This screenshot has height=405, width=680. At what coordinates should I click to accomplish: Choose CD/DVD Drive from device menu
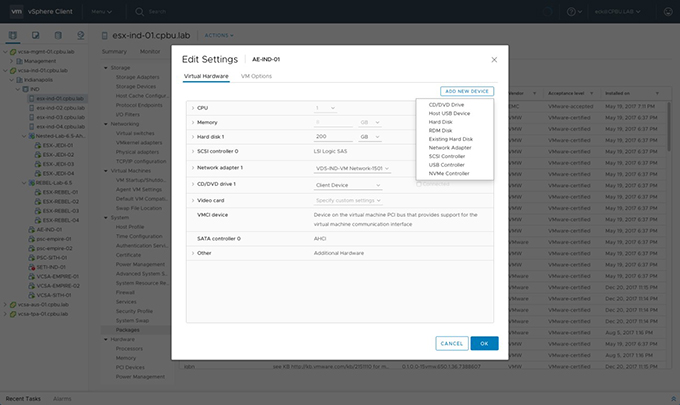click(446, 105)
